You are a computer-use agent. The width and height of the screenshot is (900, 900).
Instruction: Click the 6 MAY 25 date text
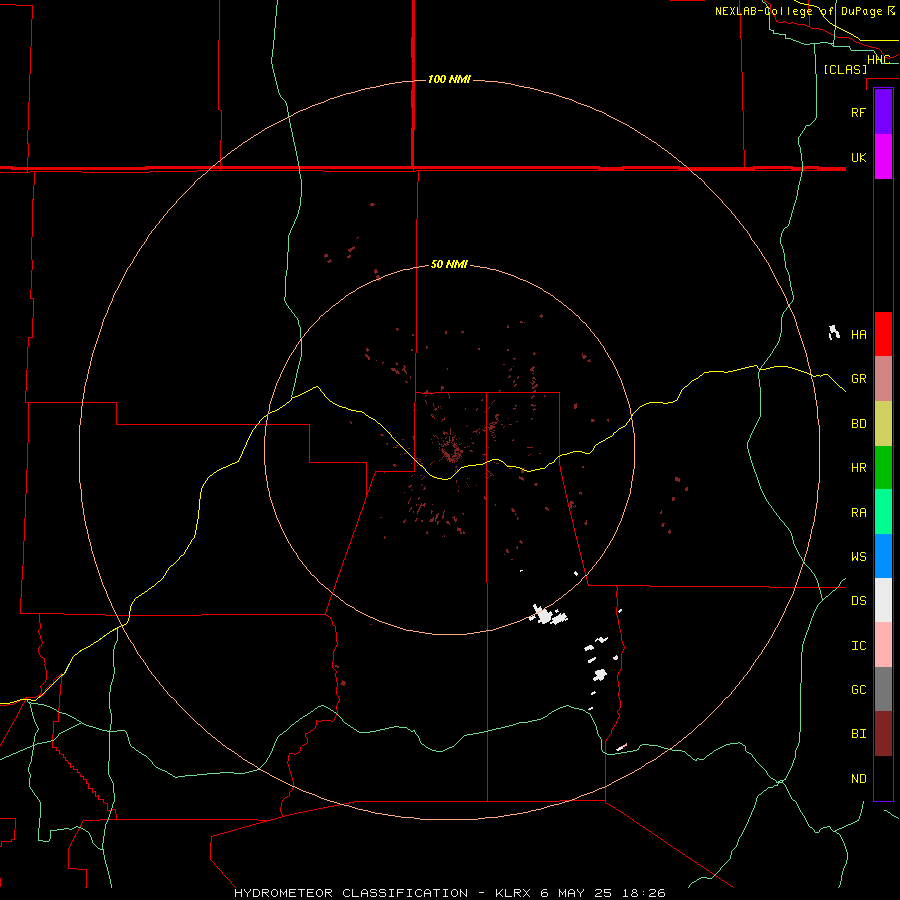[x=578, y=893]
